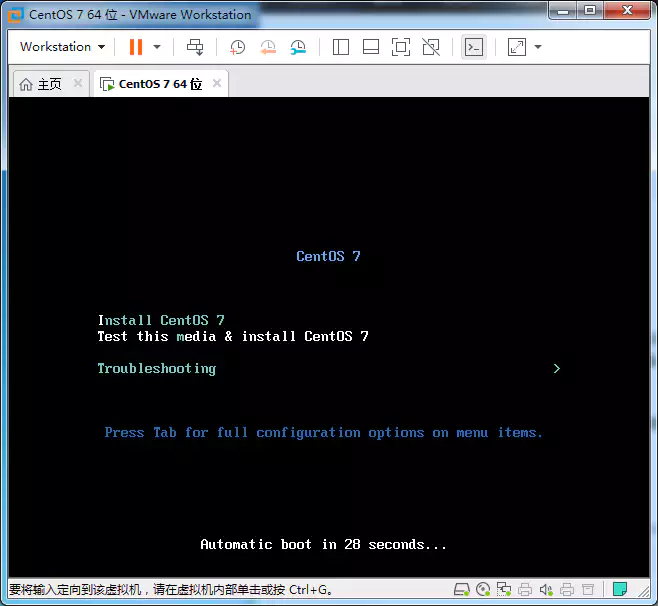The height and width of the screenshot is (606, 658).
Task: Toggle the thumbnail bar view
Action: (371, 47)
